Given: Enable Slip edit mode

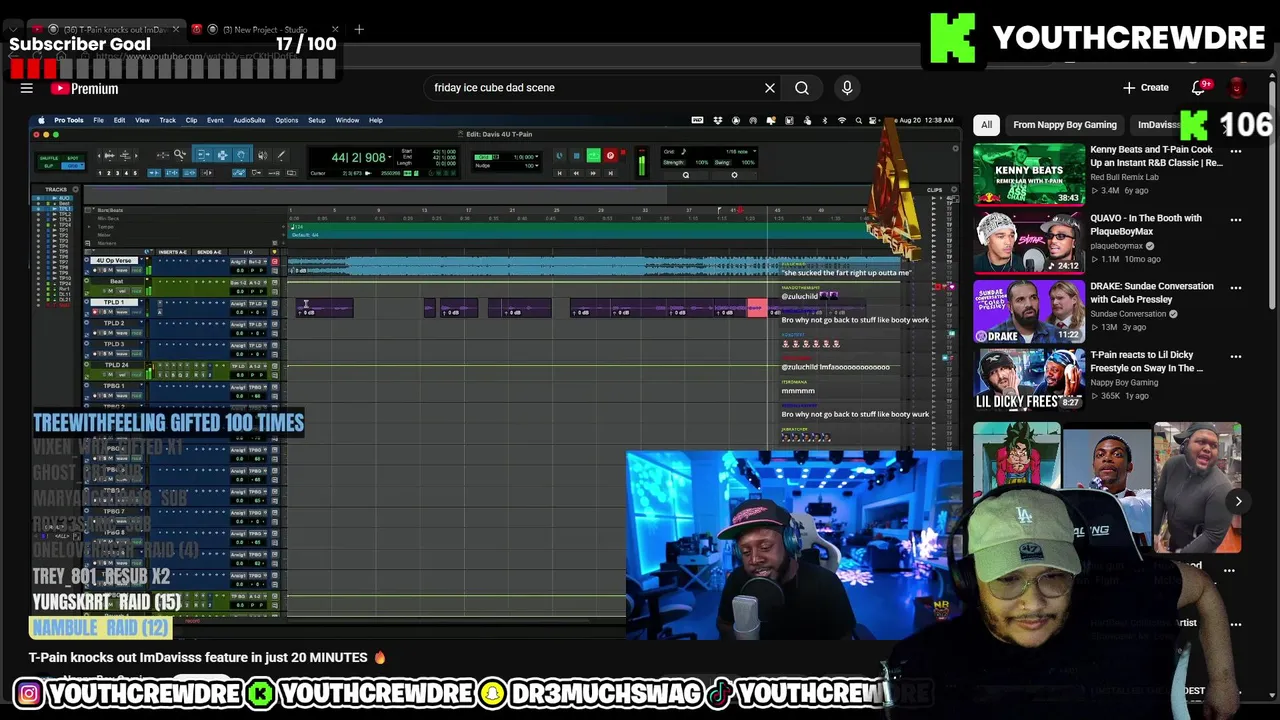Looking at the screenshot, I should pyautogui.click(x=49, y=166).
